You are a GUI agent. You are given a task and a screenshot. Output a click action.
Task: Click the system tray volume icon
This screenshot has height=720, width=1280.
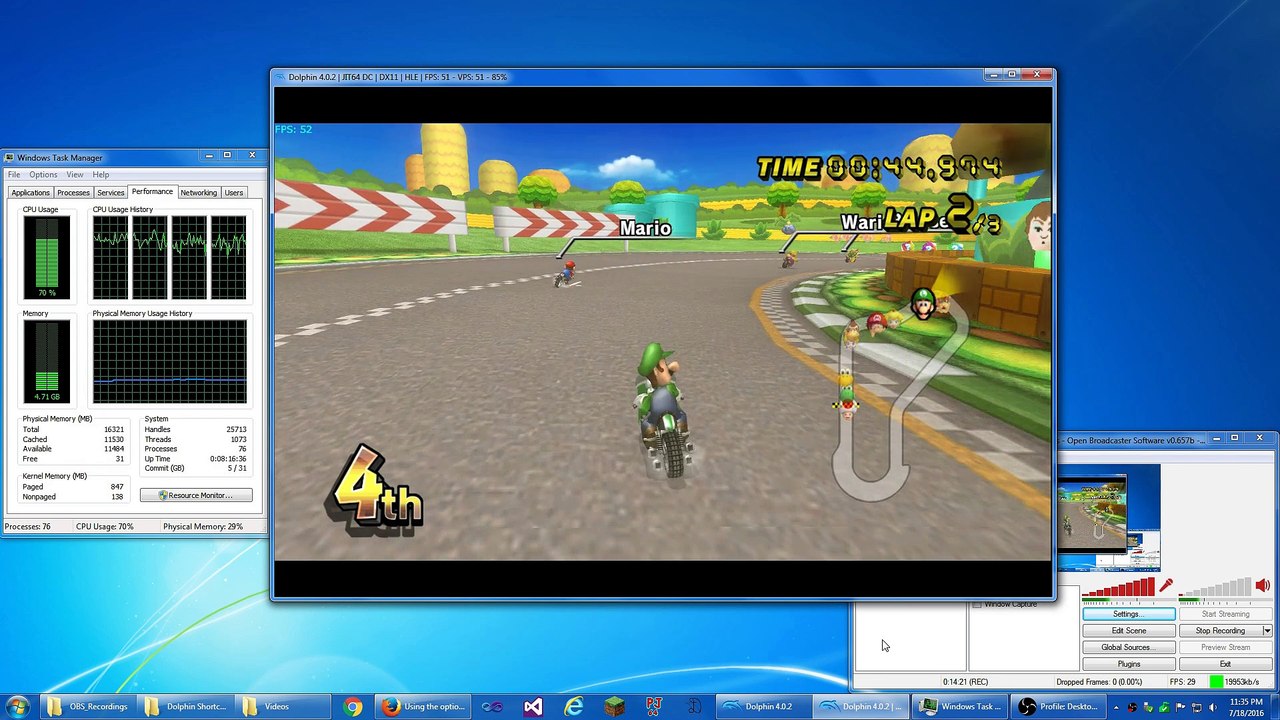pos(1213,708)
